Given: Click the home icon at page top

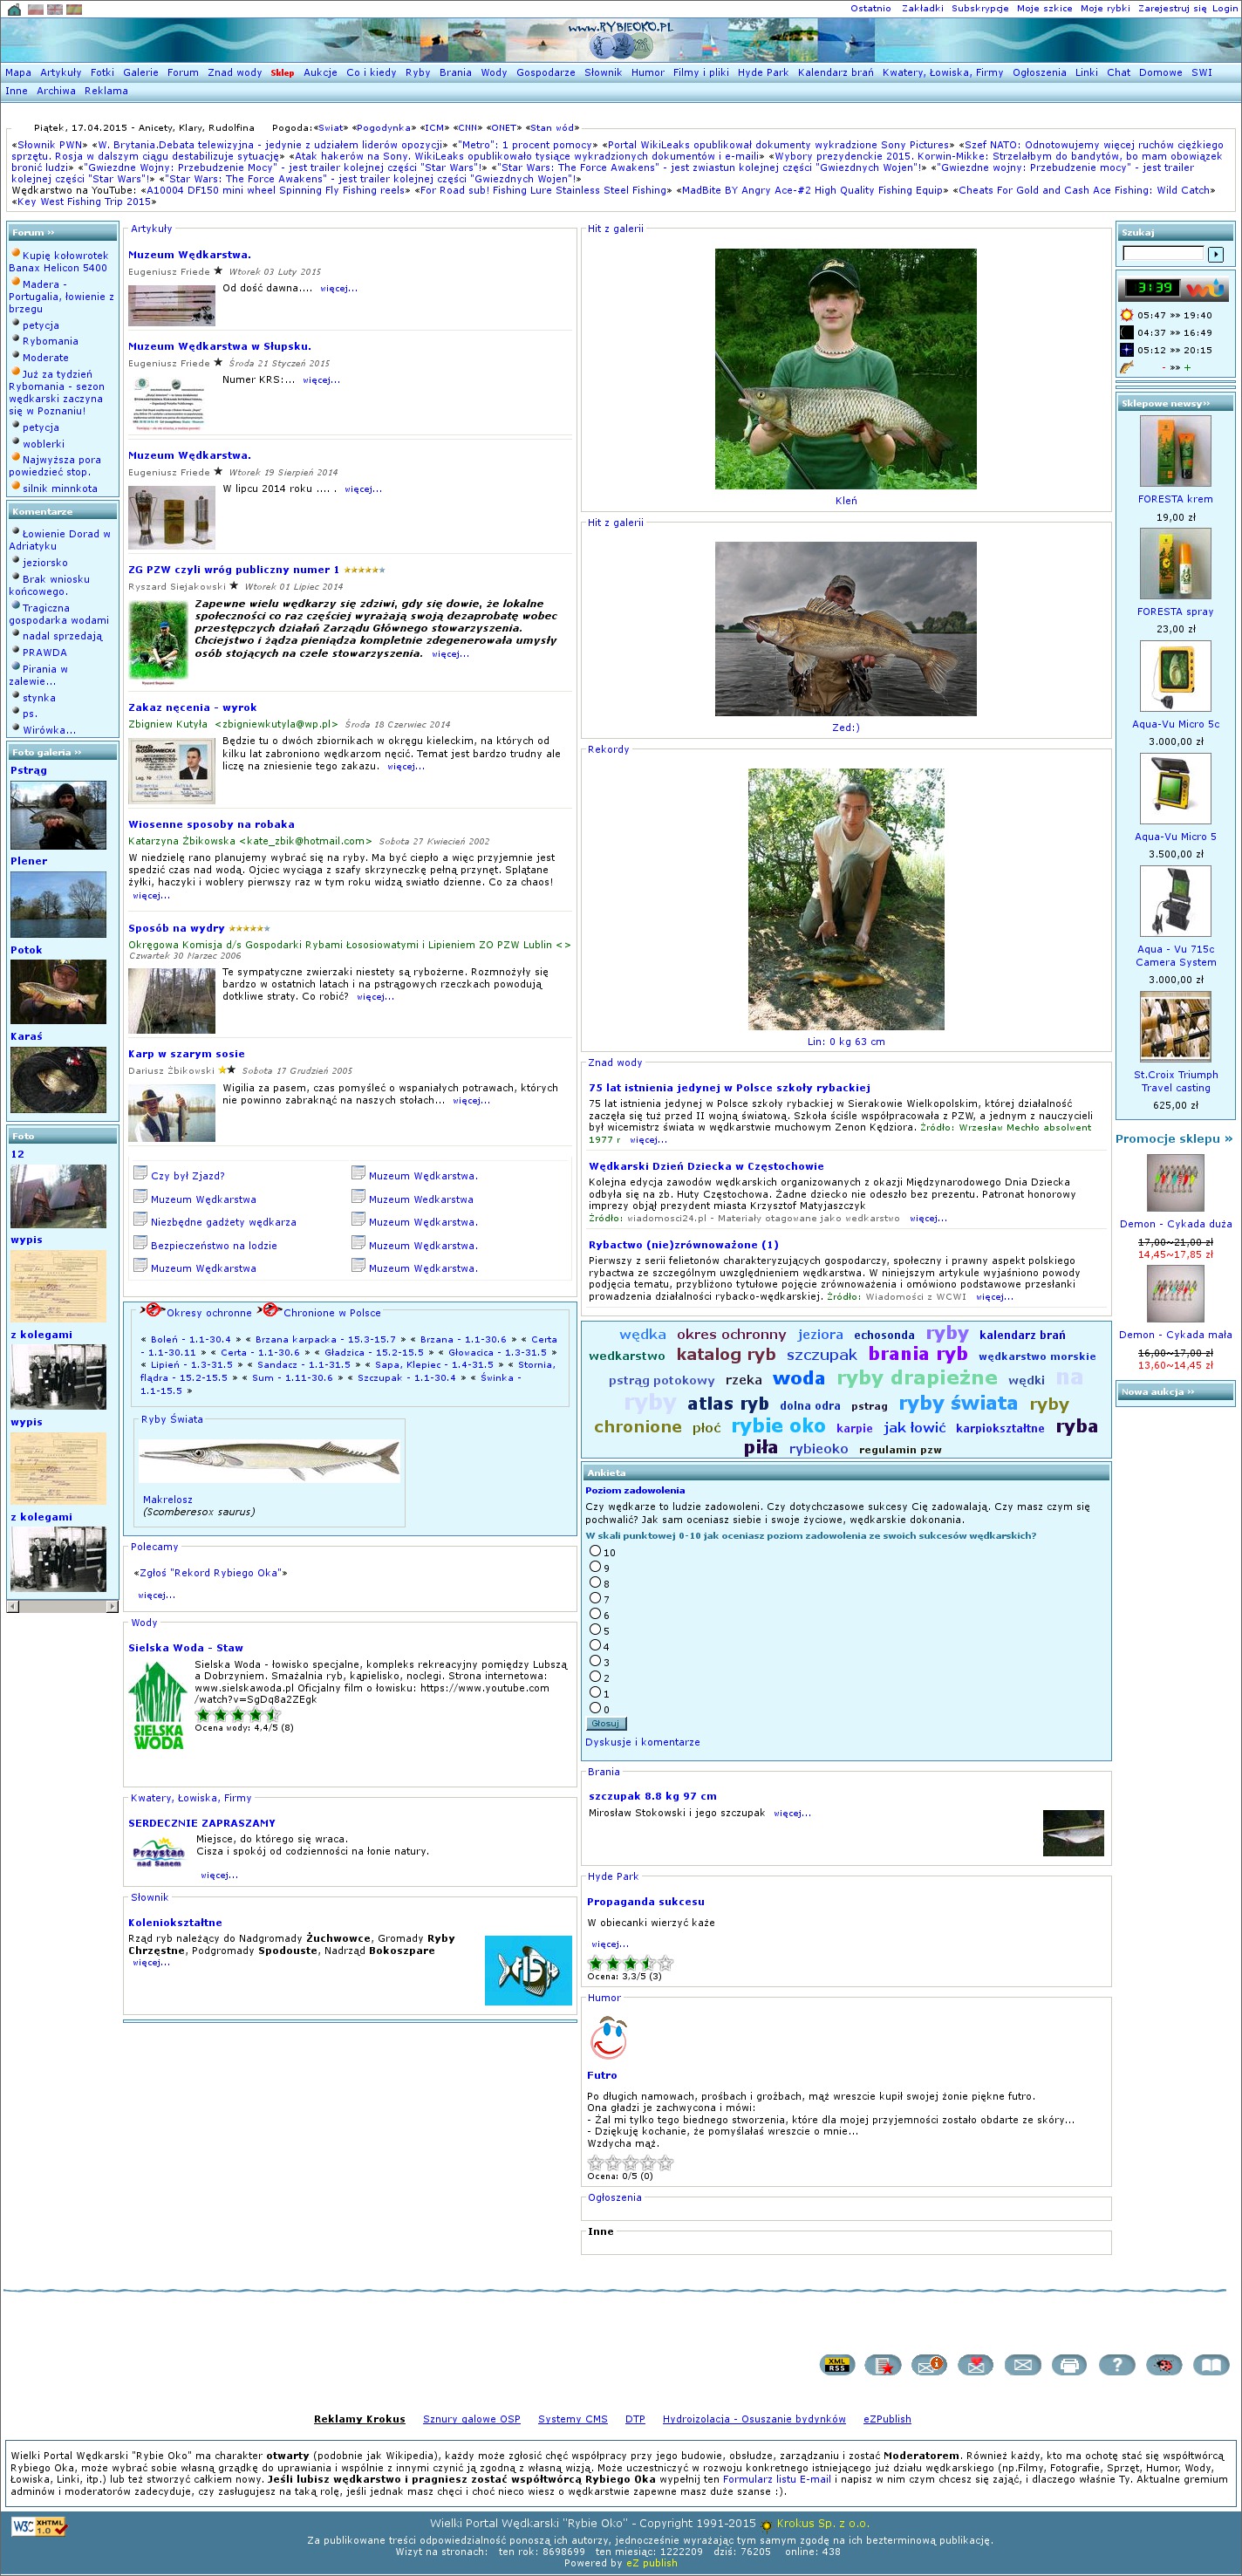Looking at the screenshot, I should (14, 9).
